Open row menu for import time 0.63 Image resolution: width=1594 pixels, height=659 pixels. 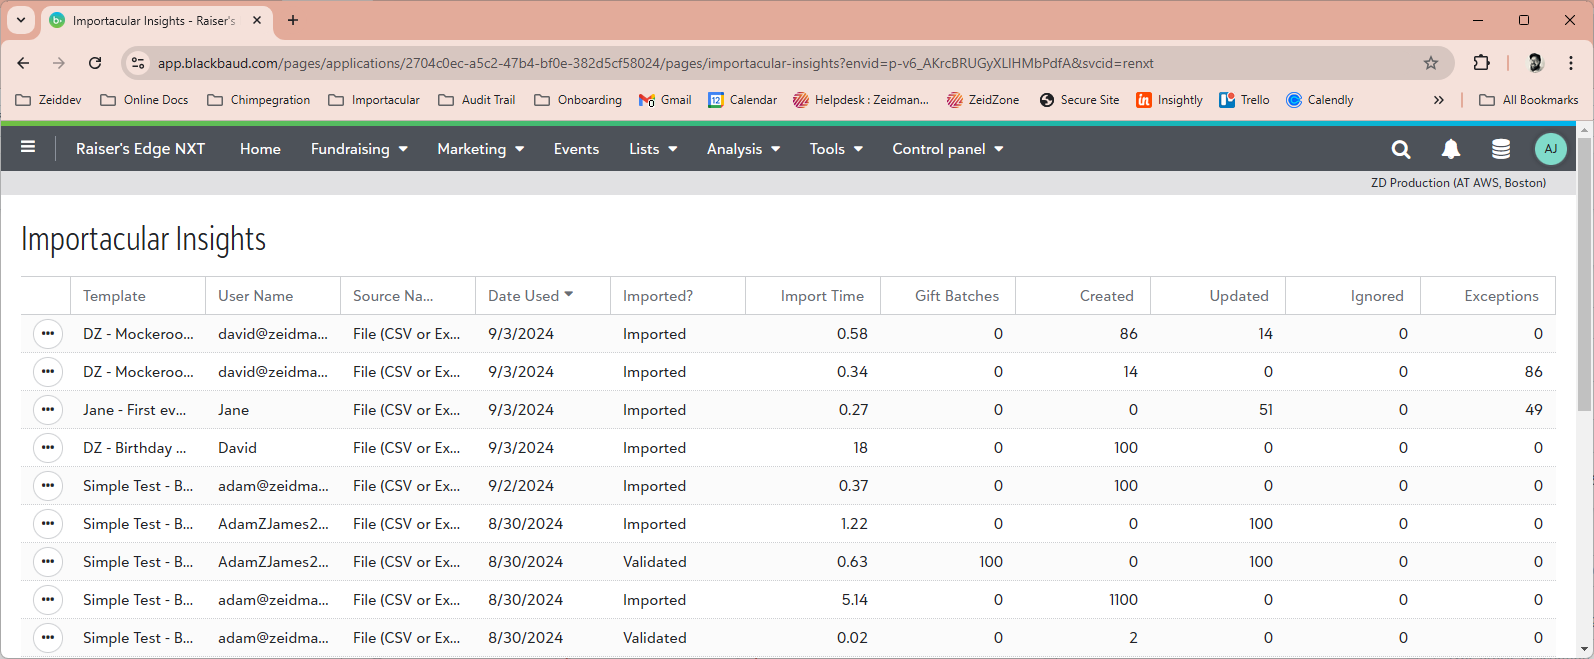point(48,562)
